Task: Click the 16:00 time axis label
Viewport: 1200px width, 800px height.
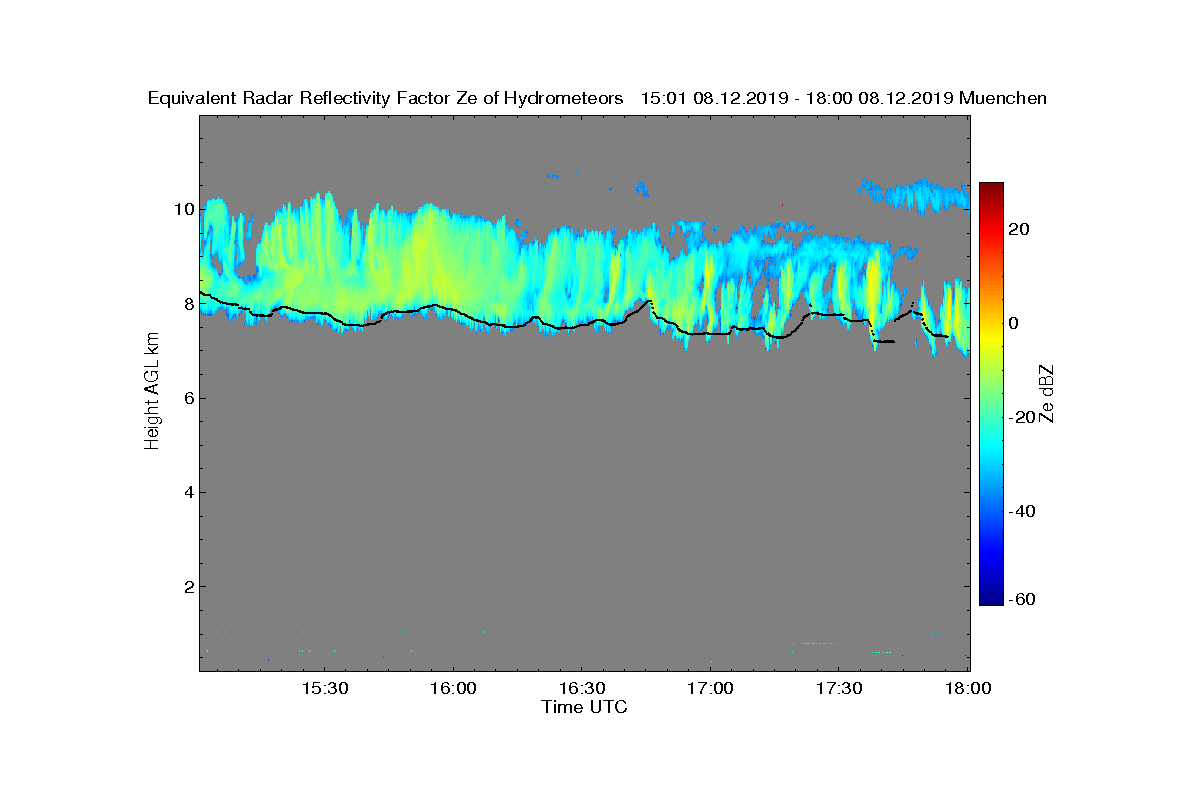Action: click(x=453, y=689)
